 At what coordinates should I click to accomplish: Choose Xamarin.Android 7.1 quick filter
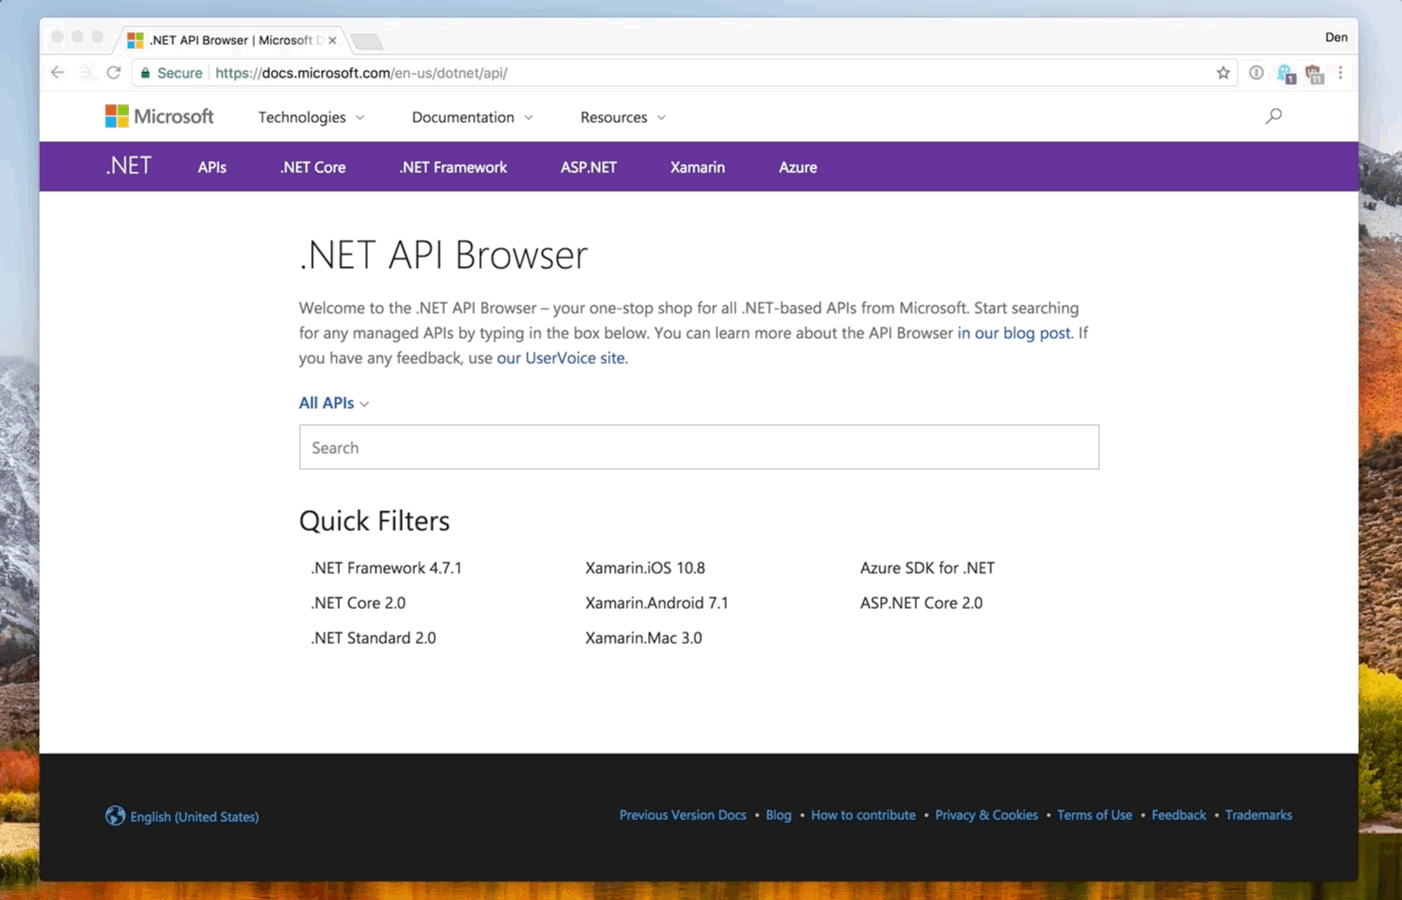[657, 603]
